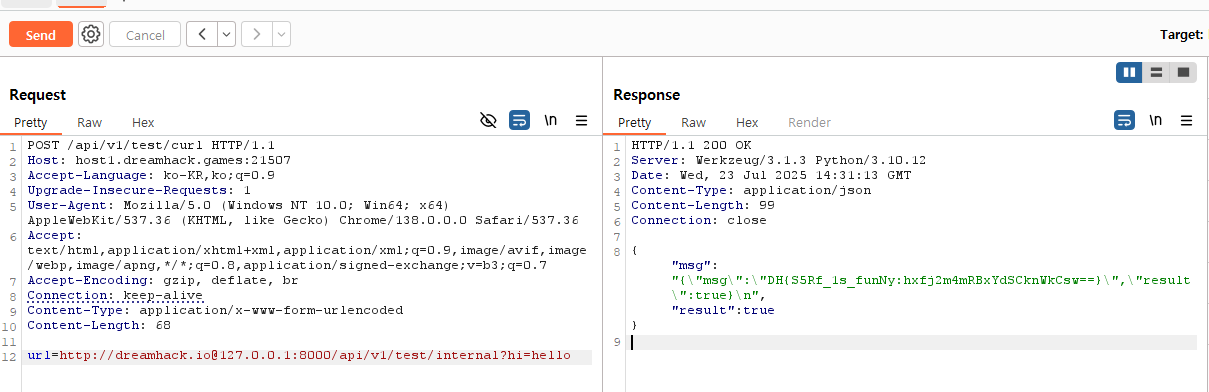
Task: Click the Accept-Language header line
Action: tap(151, 174)
